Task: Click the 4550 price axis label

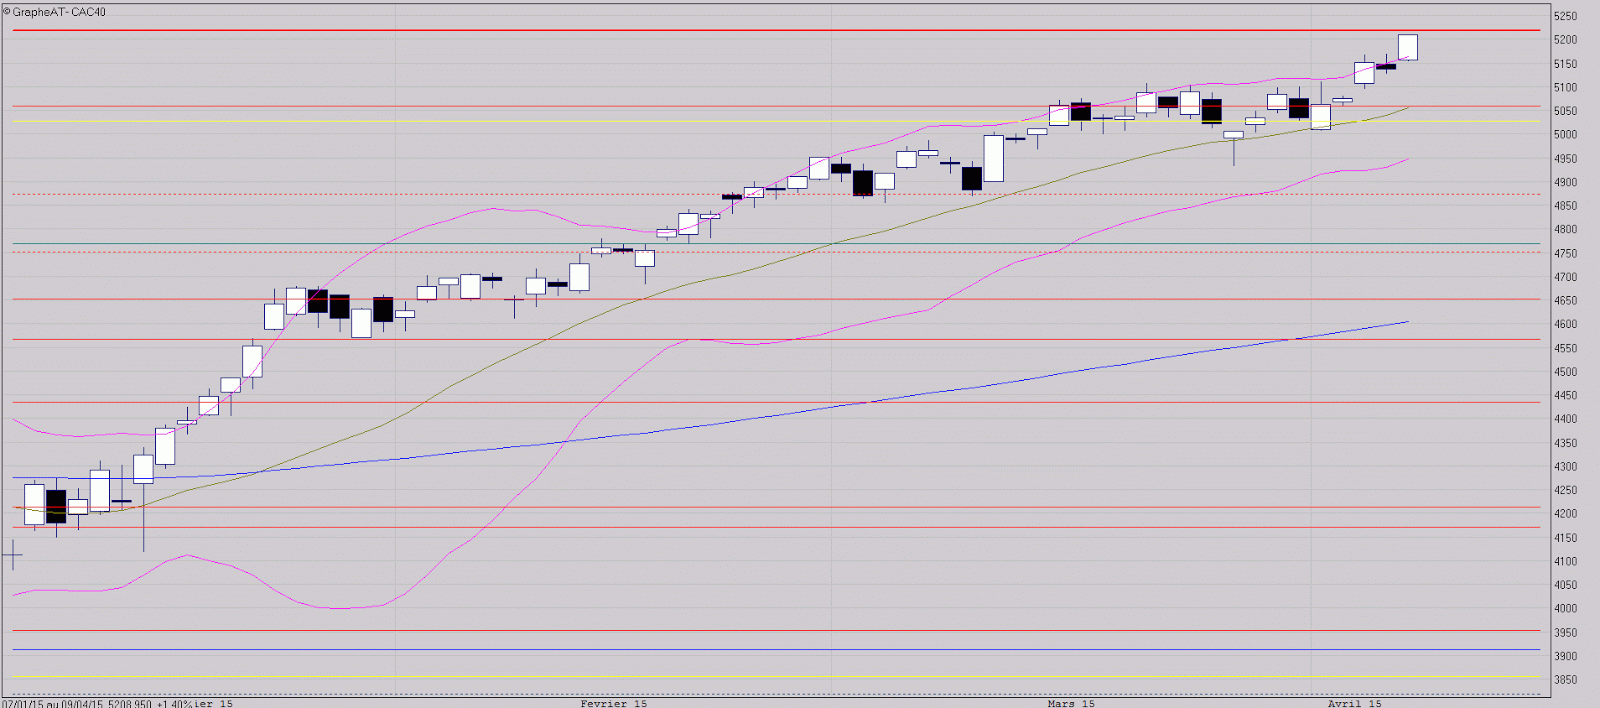Action: [1565, 348]
